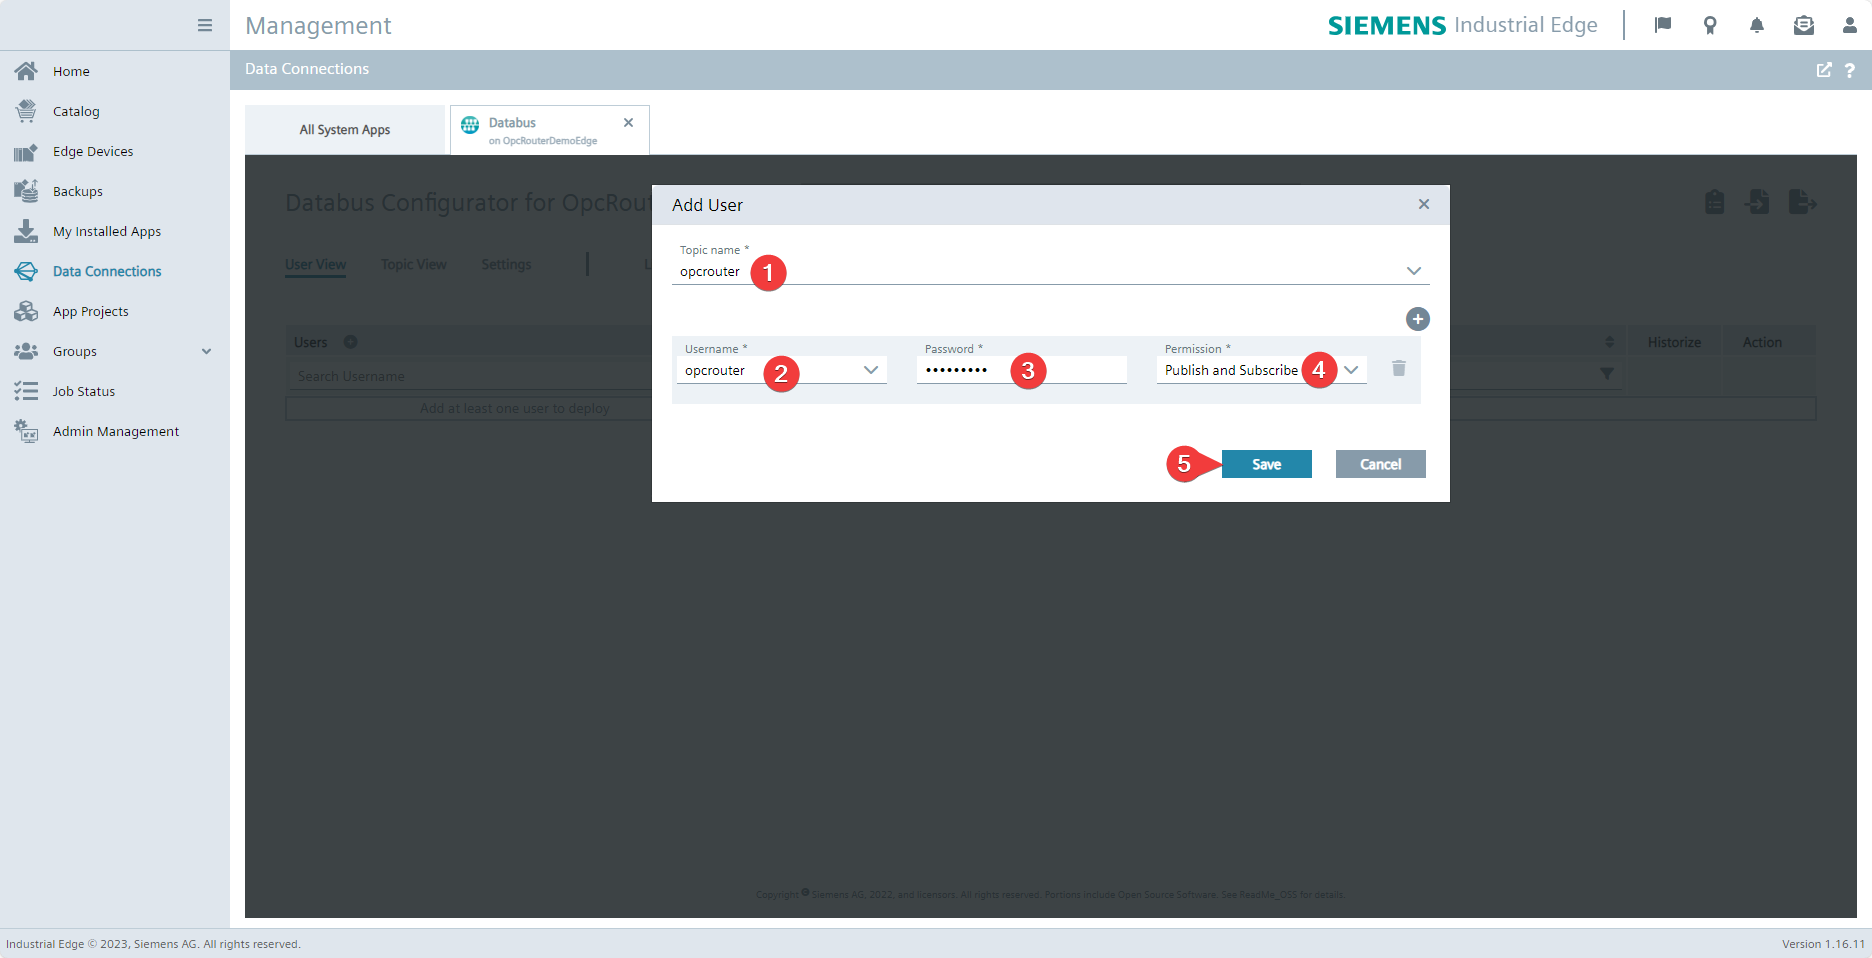
Task: Go to Admin Management page
Action: (x=116, y=431)
